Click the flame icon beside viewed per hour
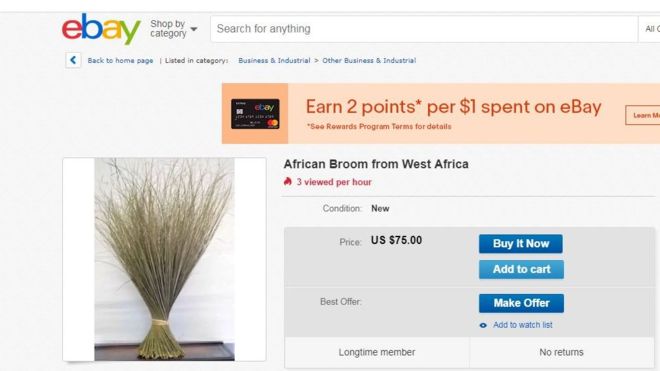The image size is (660, 371). [x=288, y=181]
